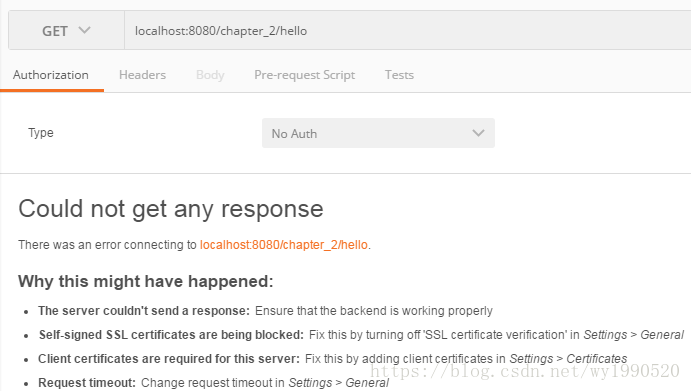The width and height of the screenshot is (691, 391).
Task: Click the 'Type' label
Action: (41, 133)
